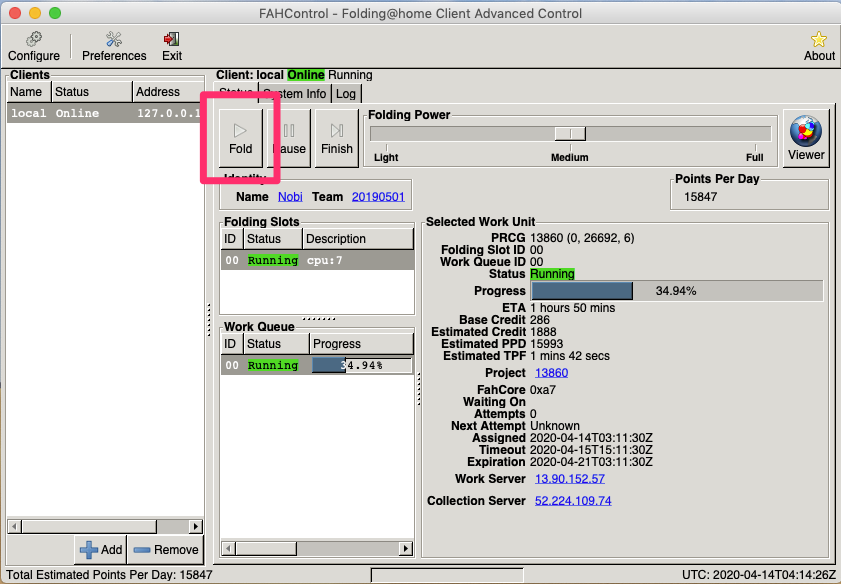Switch to the System Info tab

(x=294, y=93)
